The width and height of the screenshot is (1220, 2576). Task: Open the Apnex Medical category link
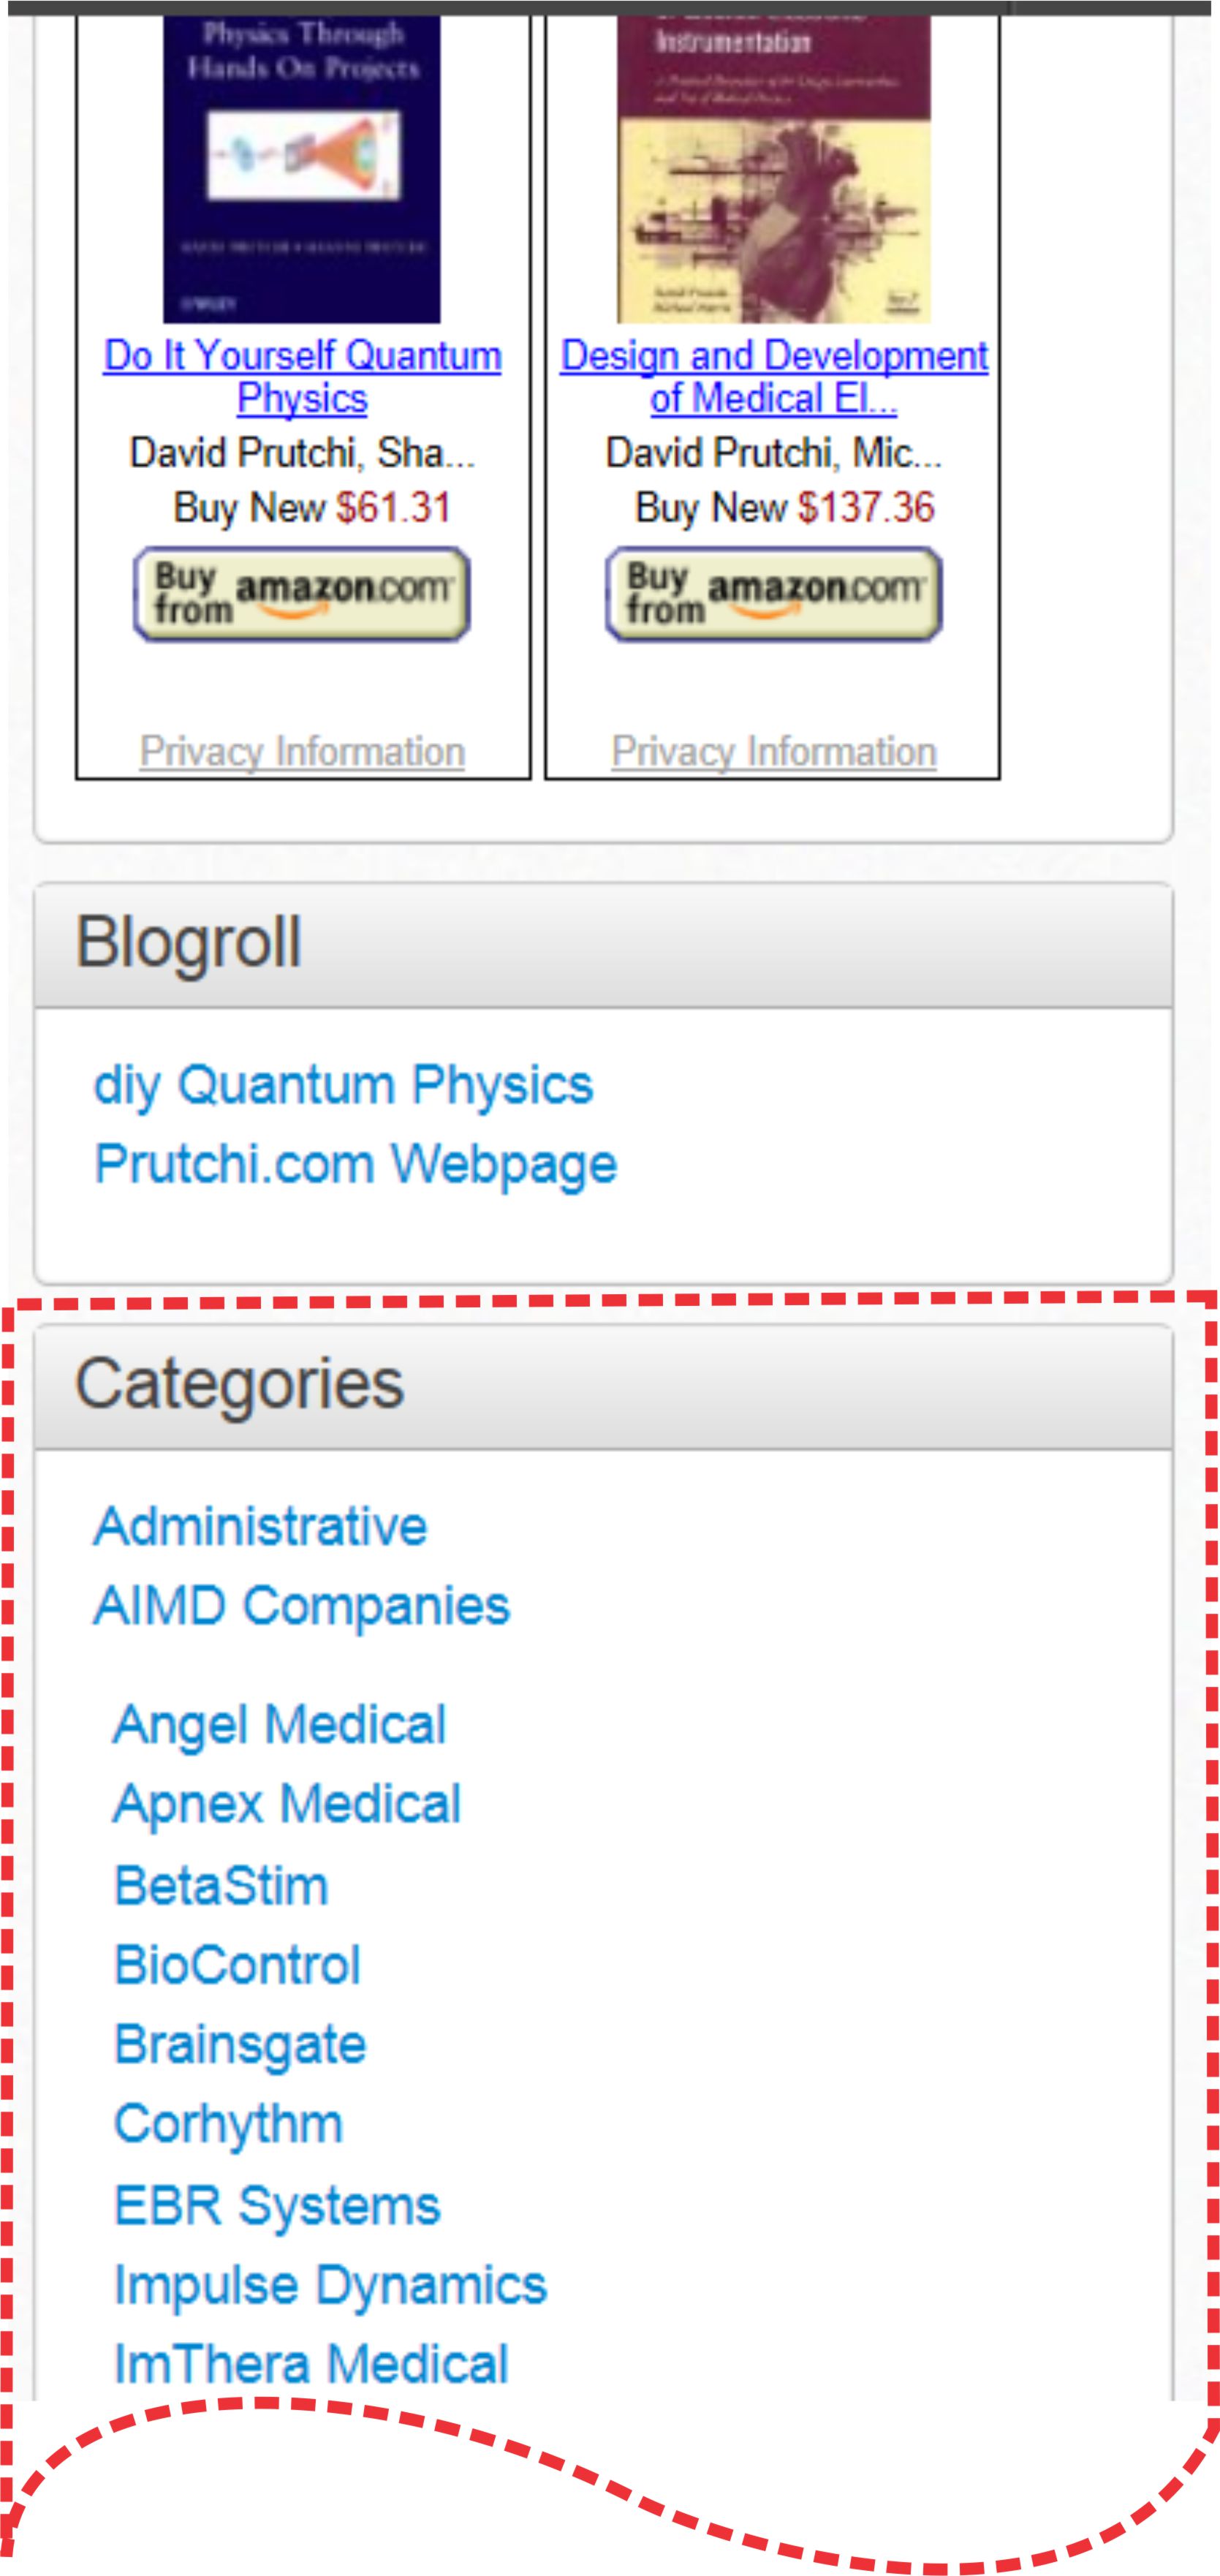coord(287,1803)
